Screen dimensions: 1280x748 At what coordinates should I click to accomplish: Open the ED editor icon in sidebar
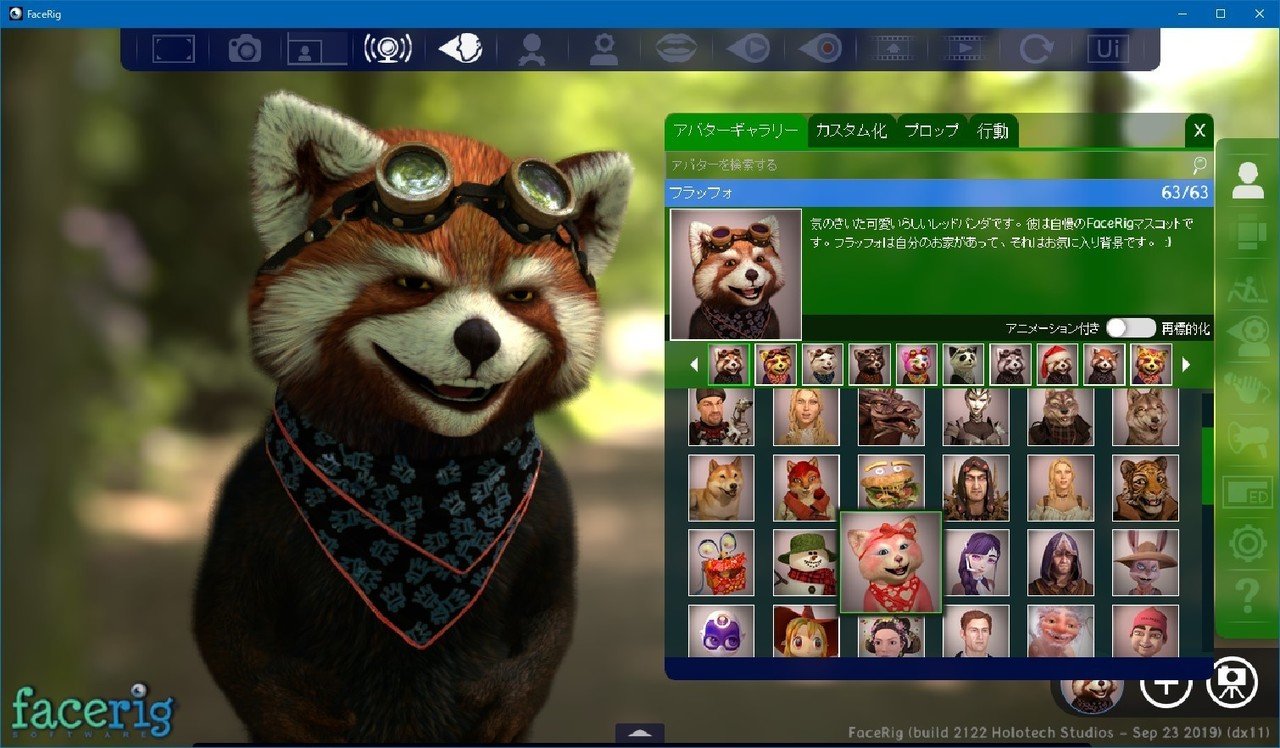pos(1248,492)
